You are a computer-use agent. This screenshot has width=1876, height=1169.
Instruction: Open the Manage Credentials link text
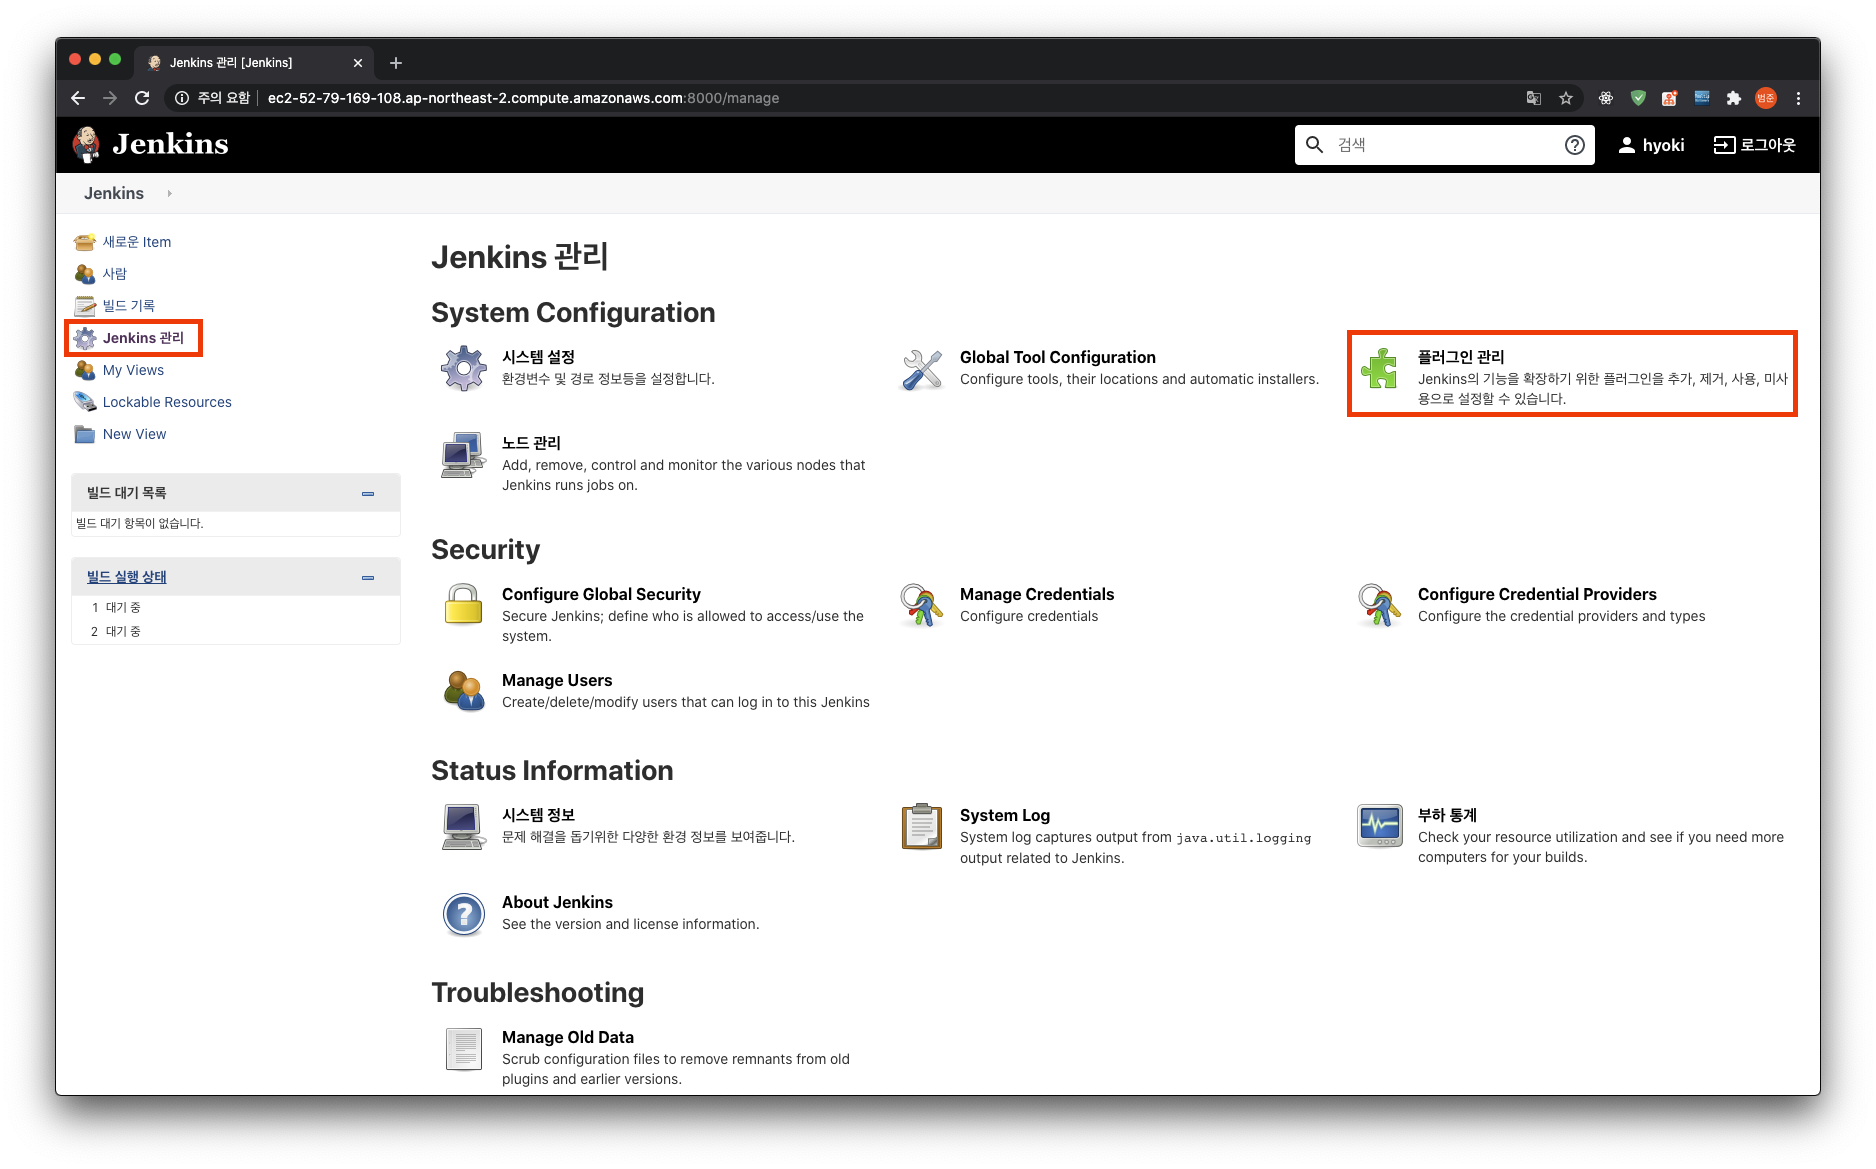click(x=1037, y=594)
